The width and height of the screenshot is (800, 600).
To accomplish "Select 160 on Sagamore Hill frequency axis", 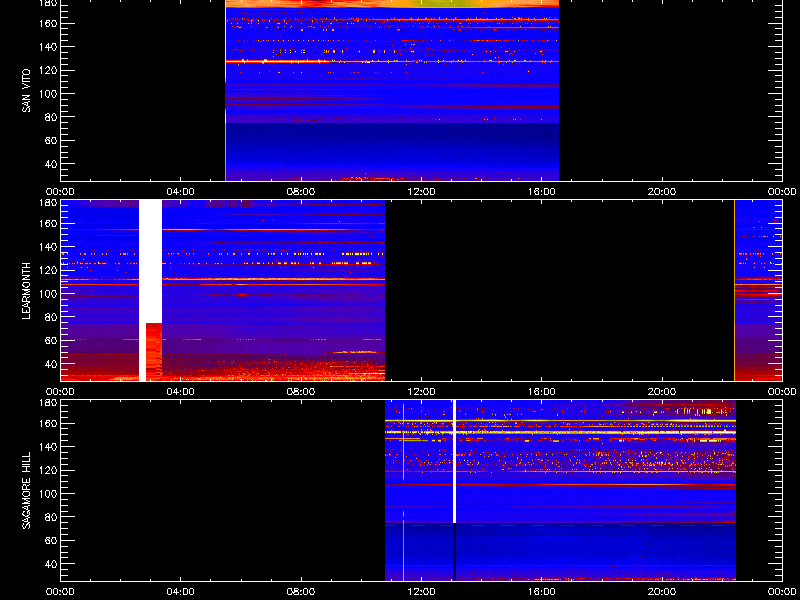I will click(x=49, y=424).
